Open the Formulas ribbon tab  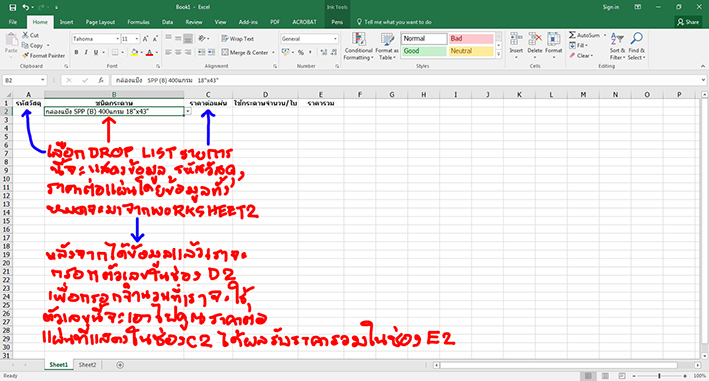(138, 22)
